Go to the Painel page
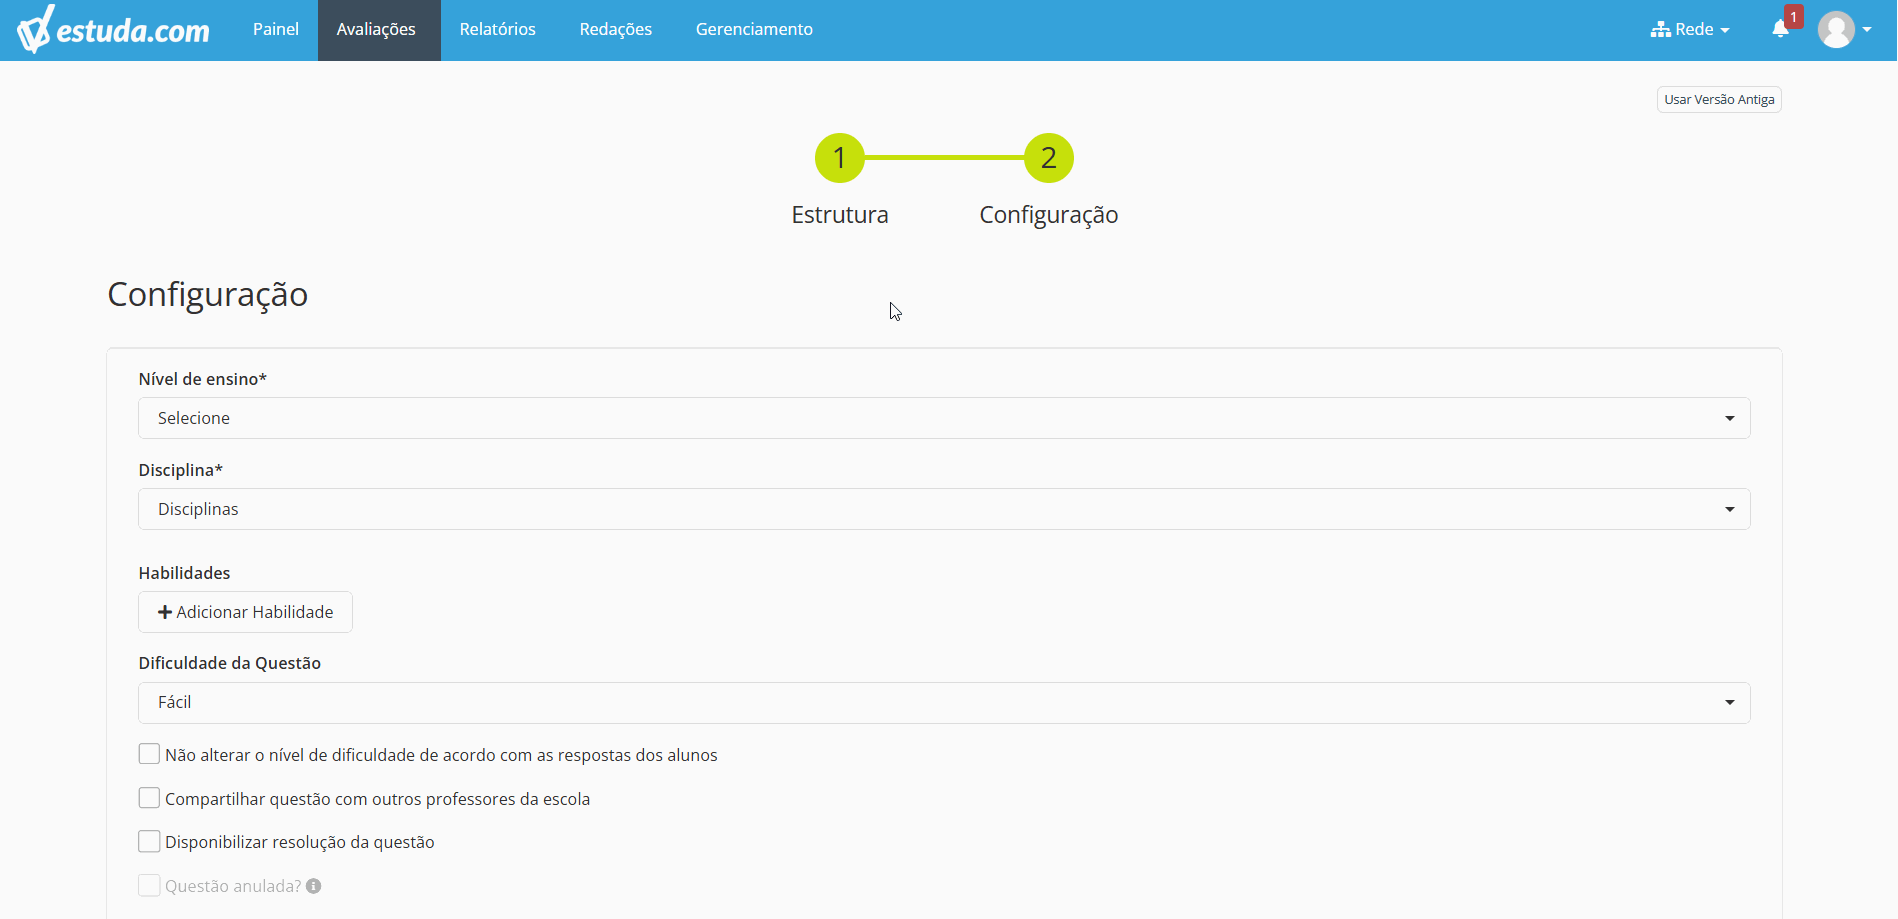Image resolution: width=1898 pixels, height=919 pixels. pos(276,30)
